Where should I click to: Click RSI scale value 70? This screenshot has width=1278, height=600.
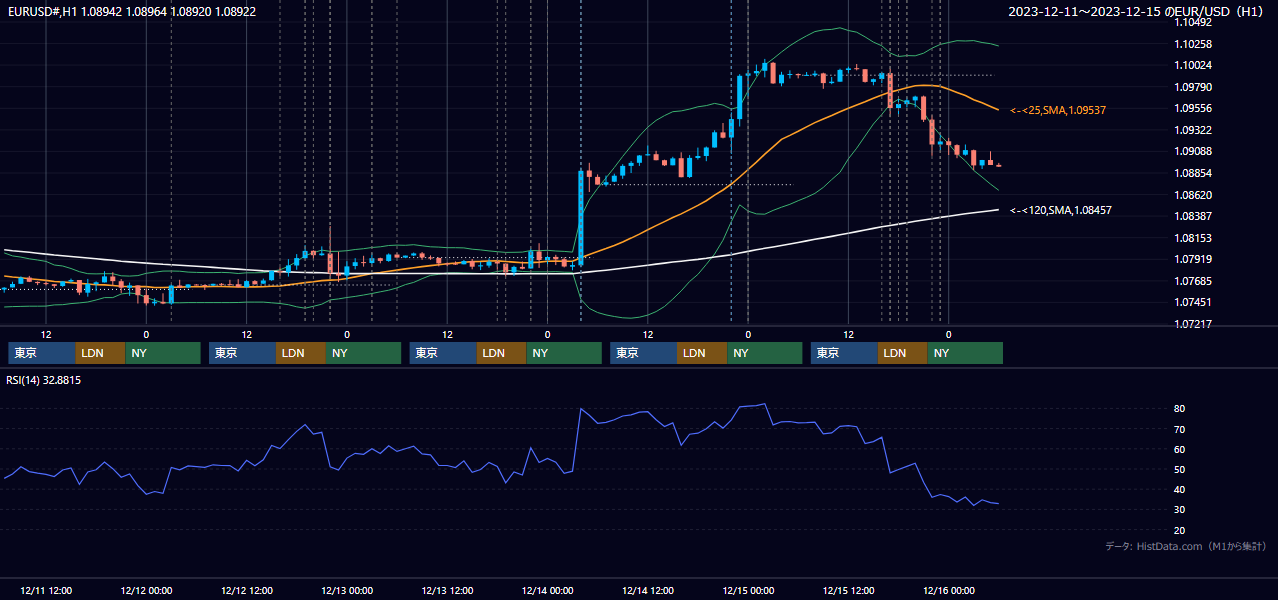1180,429
